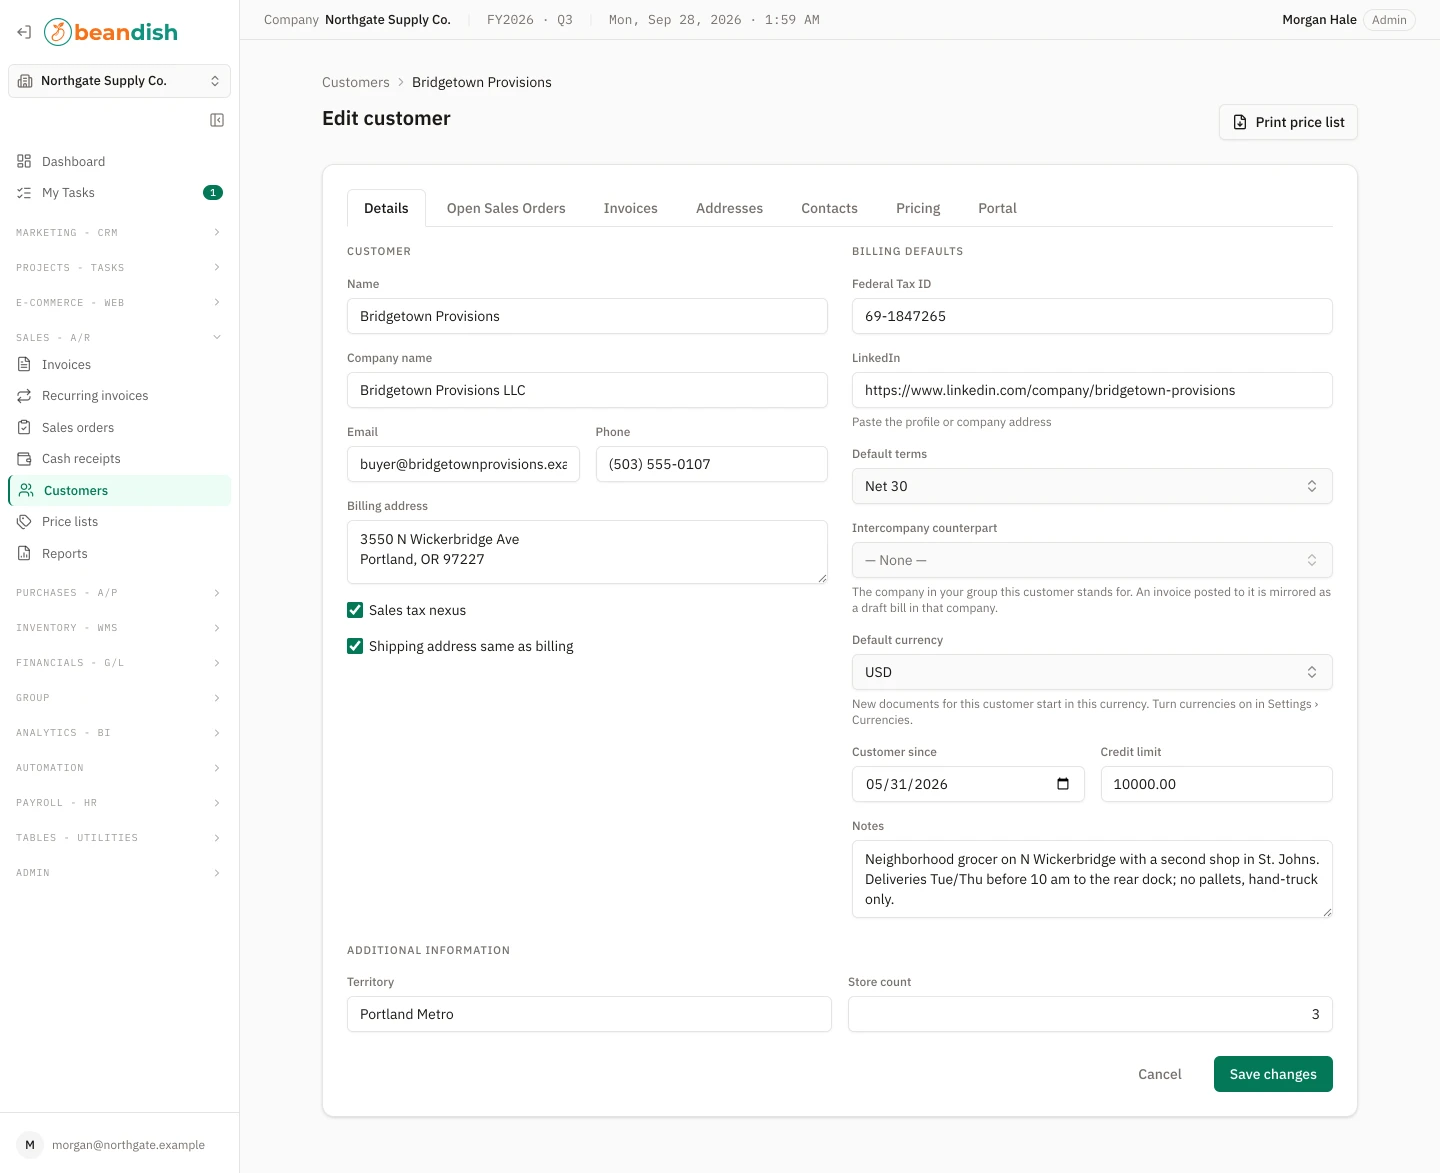Open the Pricing tab
1440x1173 pixels.
pos(918,208)
